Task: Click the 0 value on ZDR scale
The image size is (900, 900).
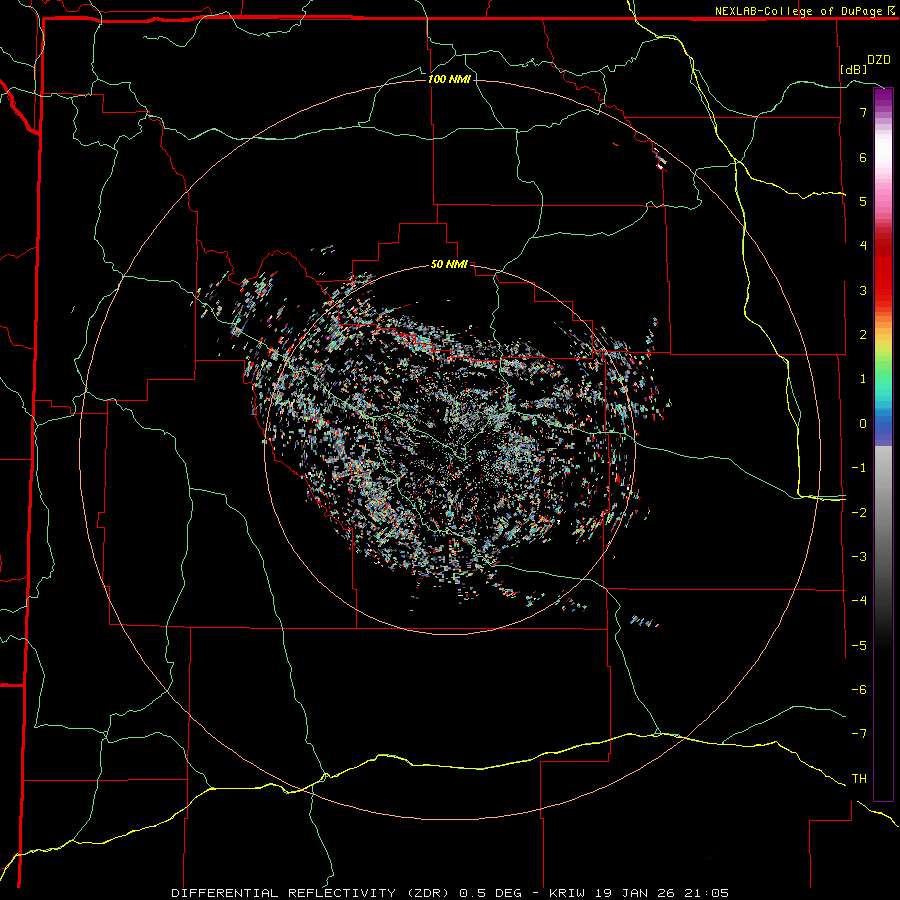Action: [x=863, y=424]
